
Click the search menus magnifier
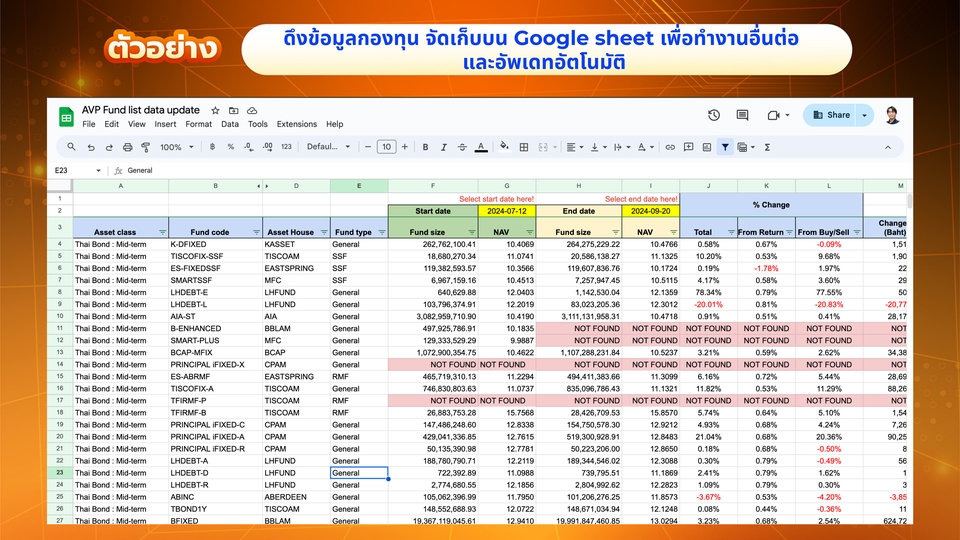[x=72, y=147]
